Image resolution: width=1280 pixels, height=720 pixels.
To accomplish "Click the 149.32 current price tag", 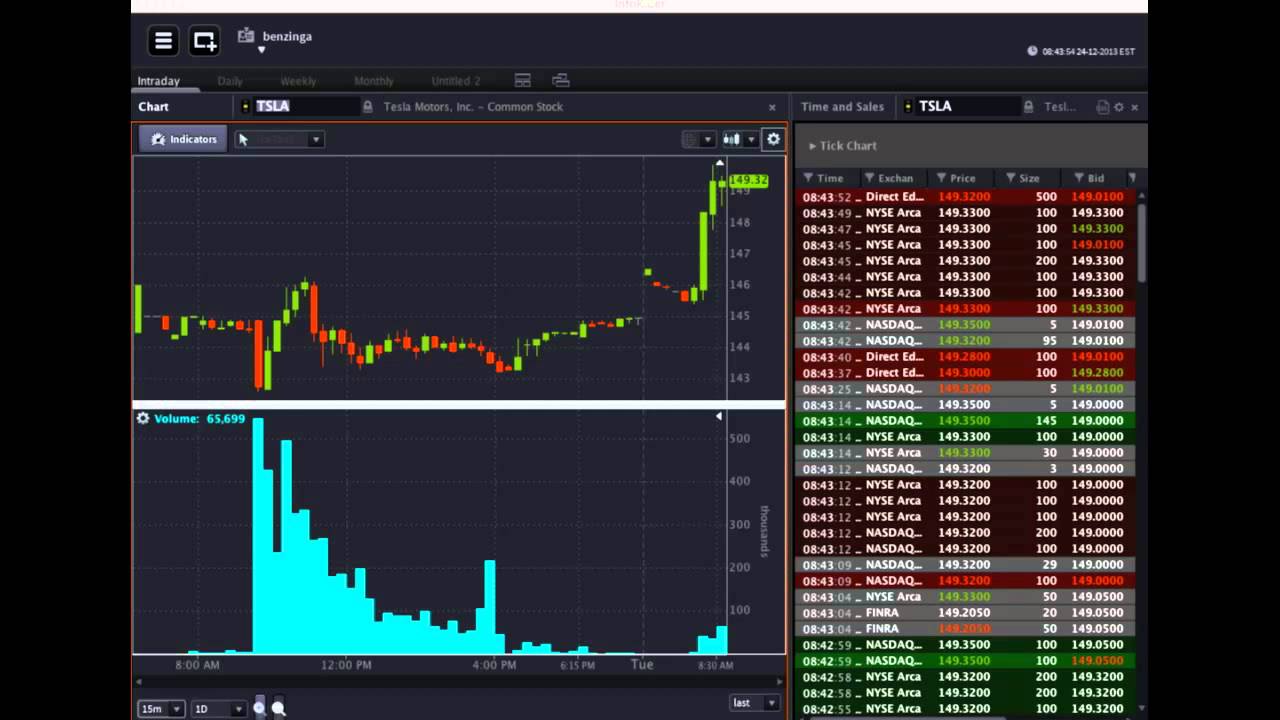I will [748, 180].
